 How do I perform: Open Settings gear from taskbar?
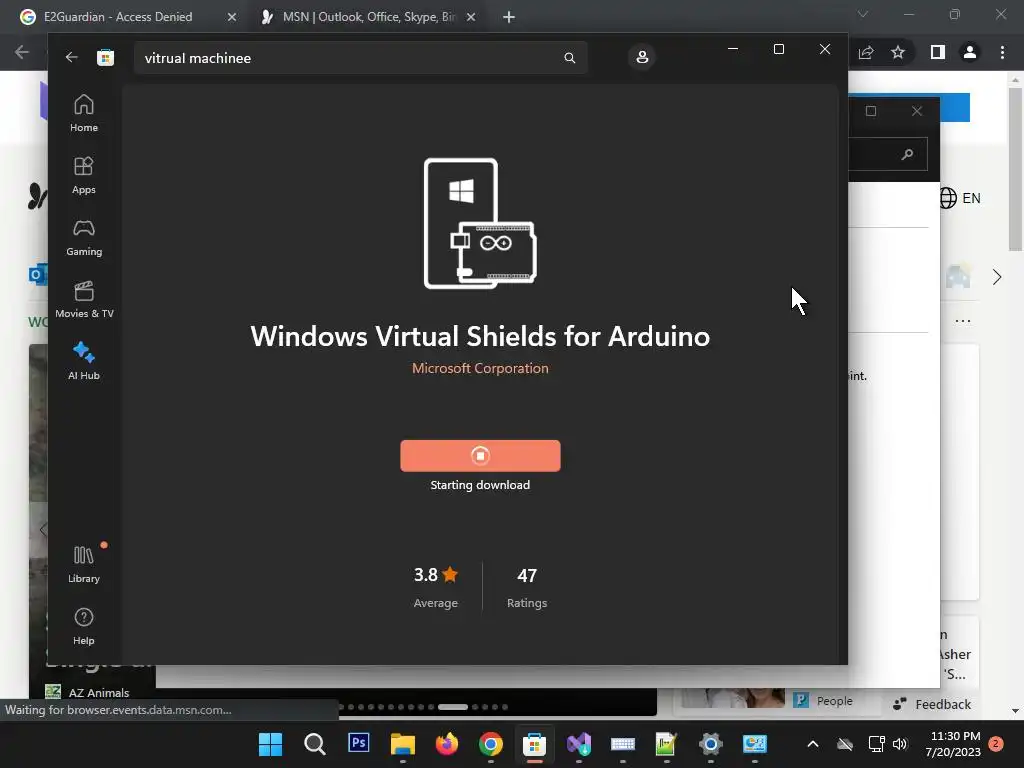pos(711,744)
